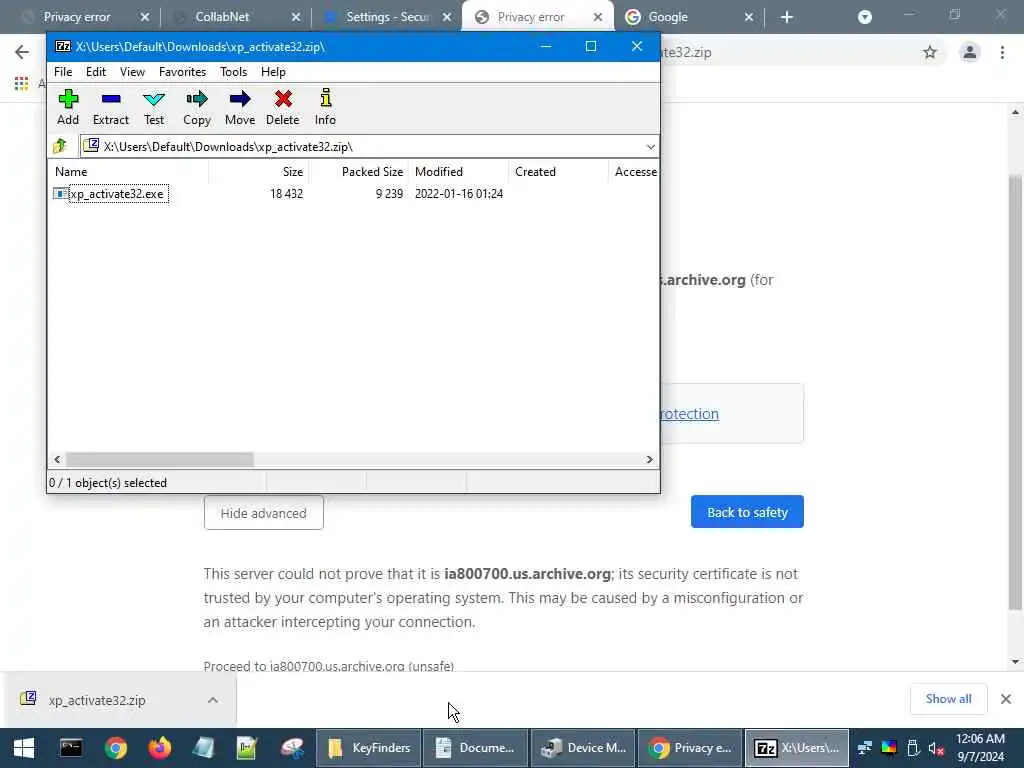
Task: Click Show all downloads
Action: pos(948,699)
